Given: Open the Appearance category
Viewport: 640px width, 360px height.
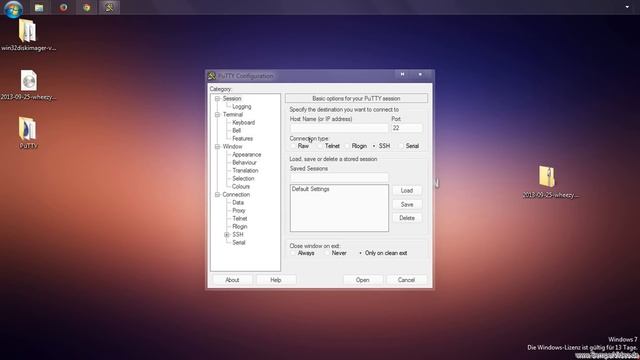Looking at the screenshot, I should click(247, 155).
